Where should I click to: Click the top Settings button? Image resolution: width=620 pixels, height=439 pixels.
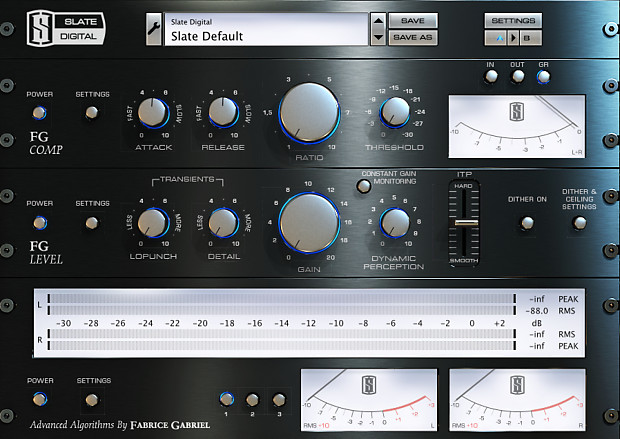513,21
